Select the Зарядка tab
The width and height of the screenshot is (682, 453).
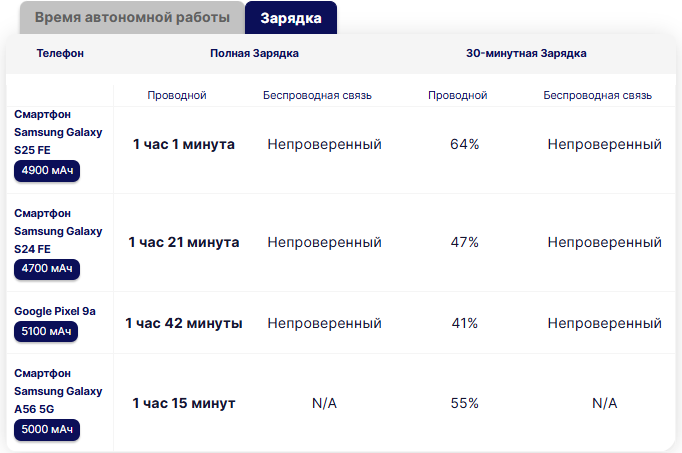(x=290, y=19)
